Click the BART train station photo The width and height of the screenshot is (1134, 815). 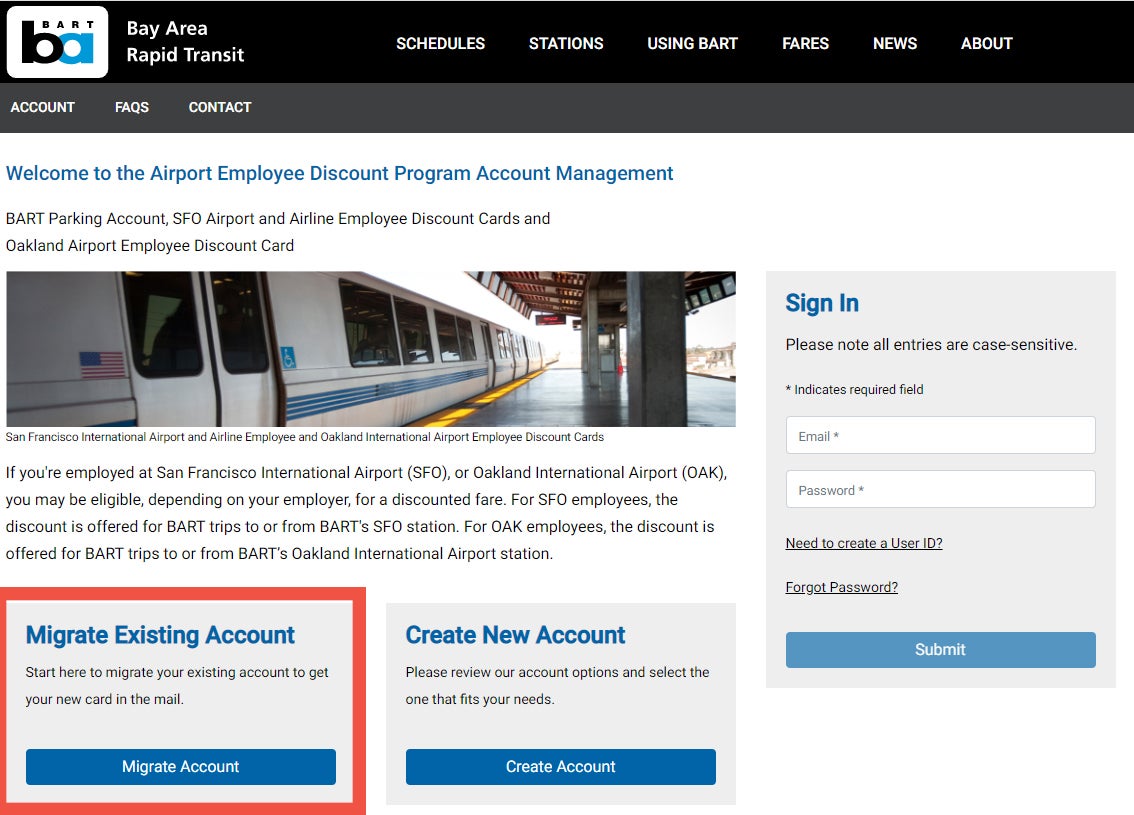[x=371, y=349]
